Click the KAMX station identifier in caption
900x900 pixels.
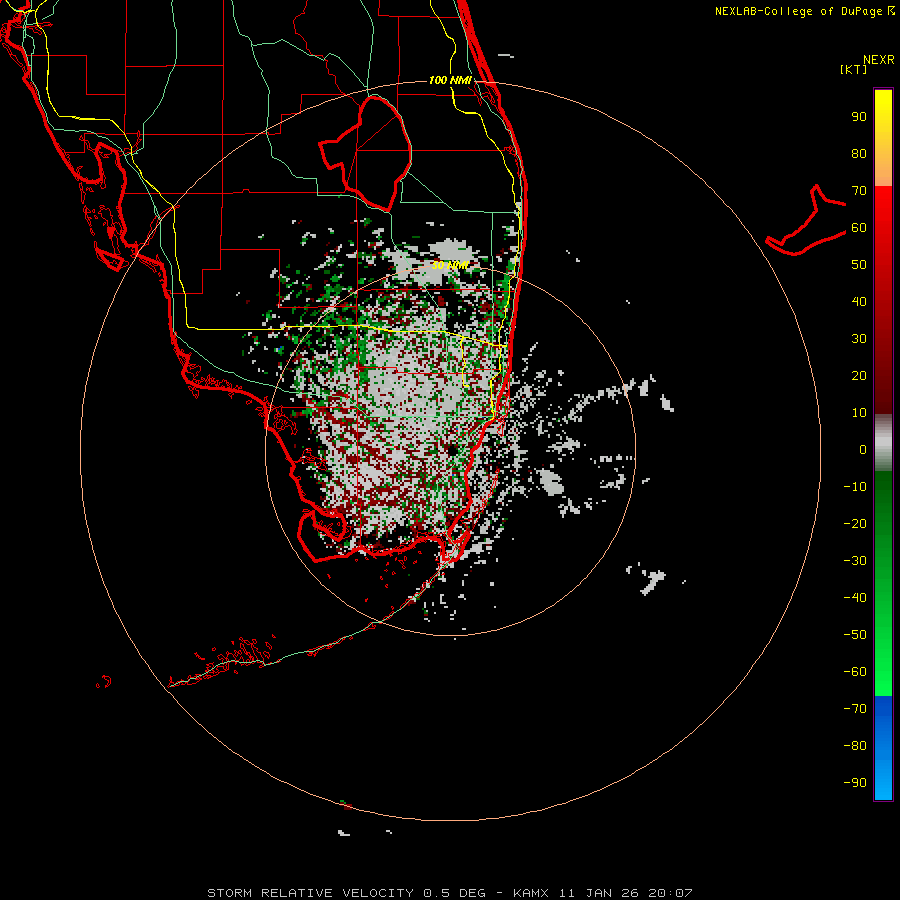click(530, 893)
